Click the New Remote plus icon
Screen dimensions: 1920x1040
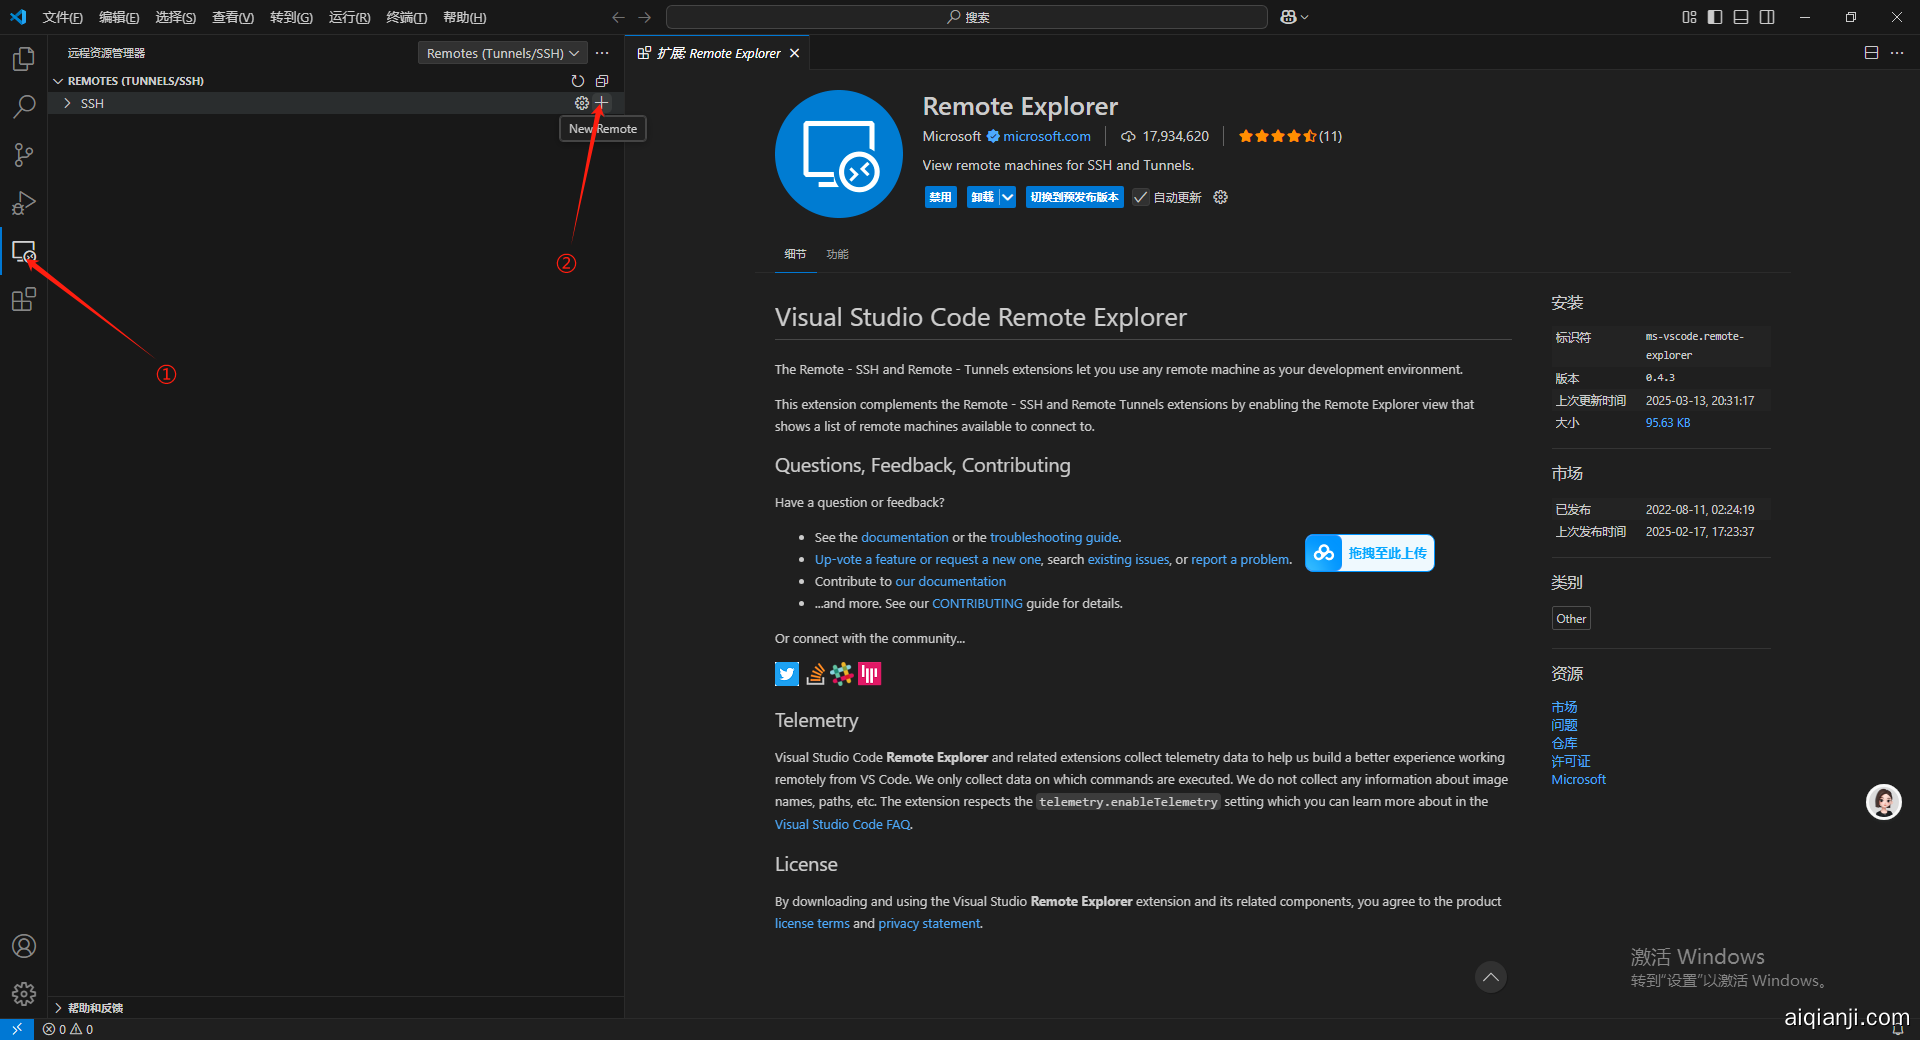[601, 103]
